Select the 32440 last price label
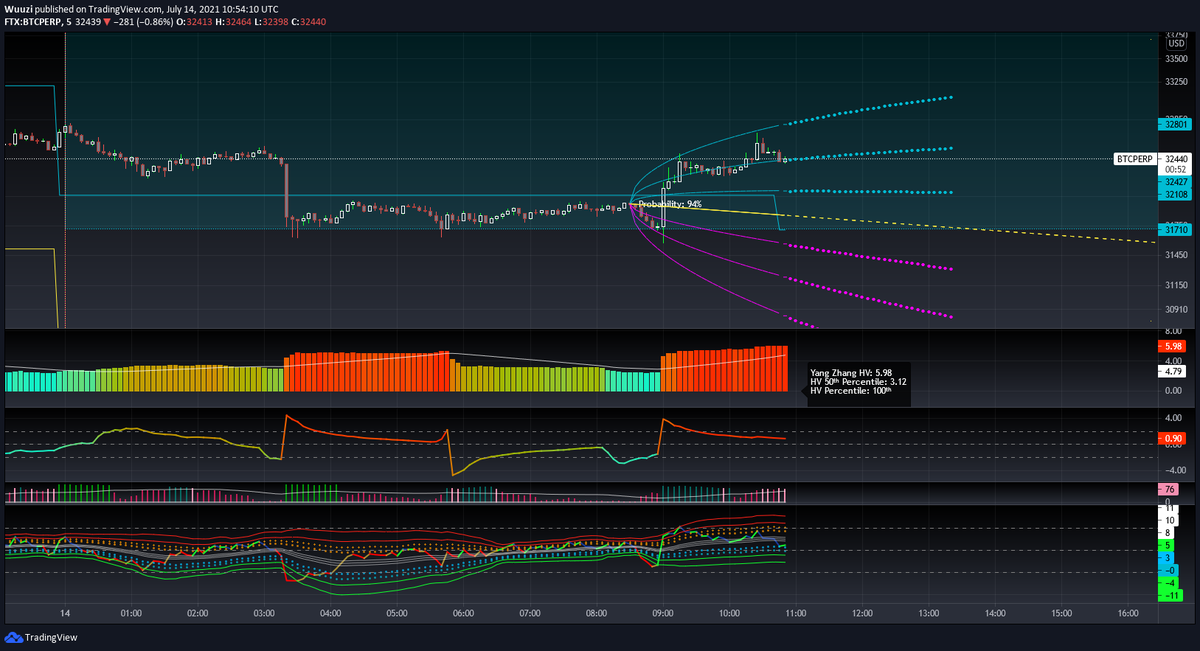 click(x=1174, y=159)
